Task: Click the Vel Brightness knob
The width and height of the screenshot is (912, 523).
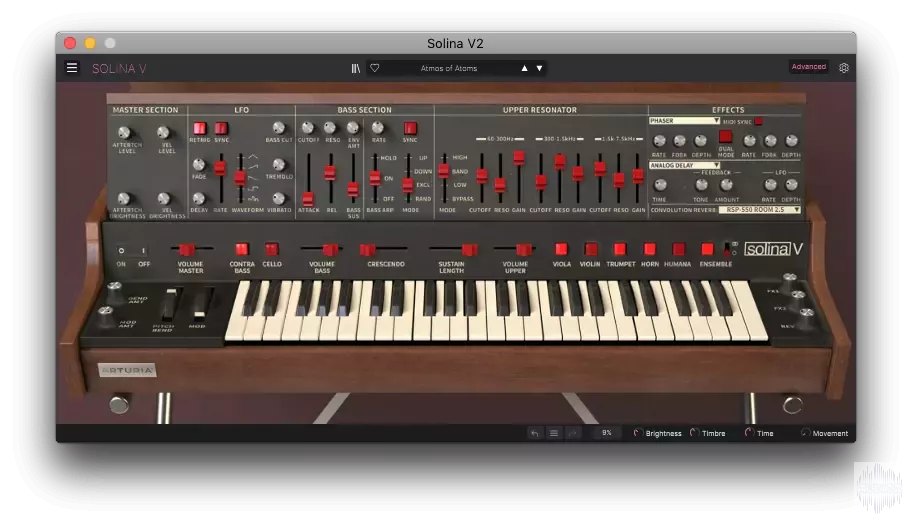Action: [x=163, y=198]
